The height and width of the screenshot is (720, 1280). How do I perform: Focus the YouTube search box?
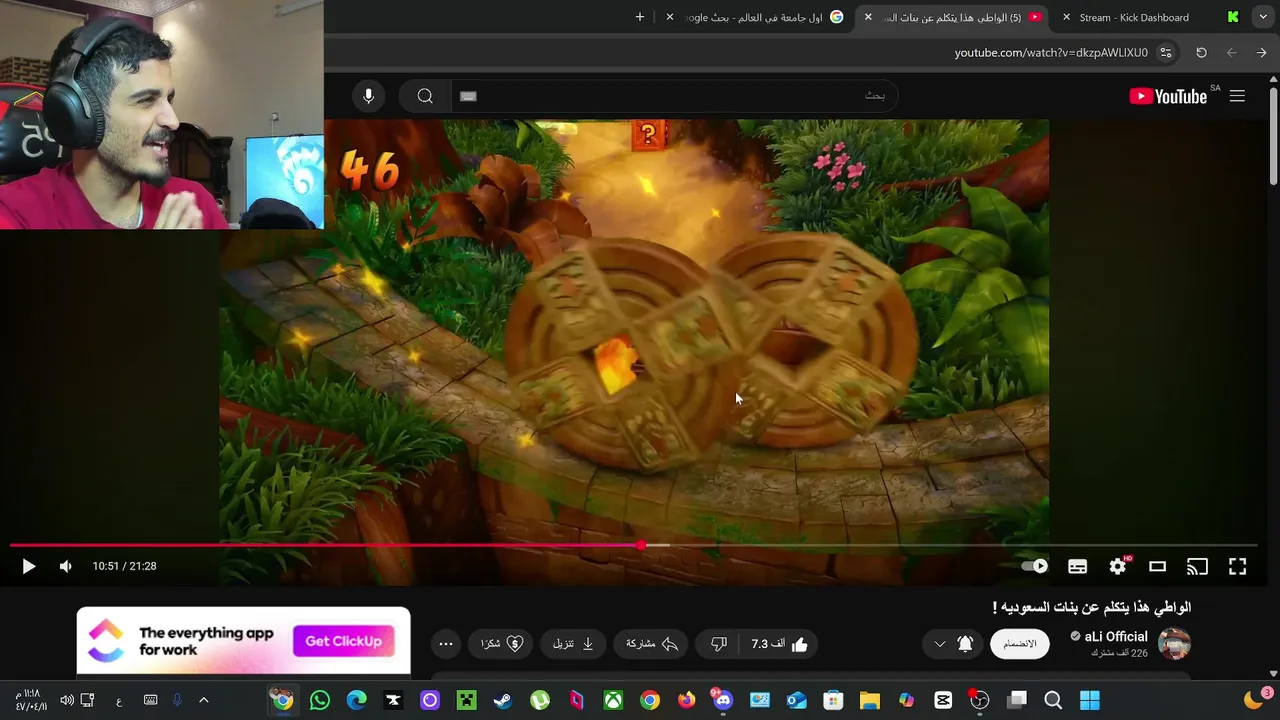click(x=673, y=96)
